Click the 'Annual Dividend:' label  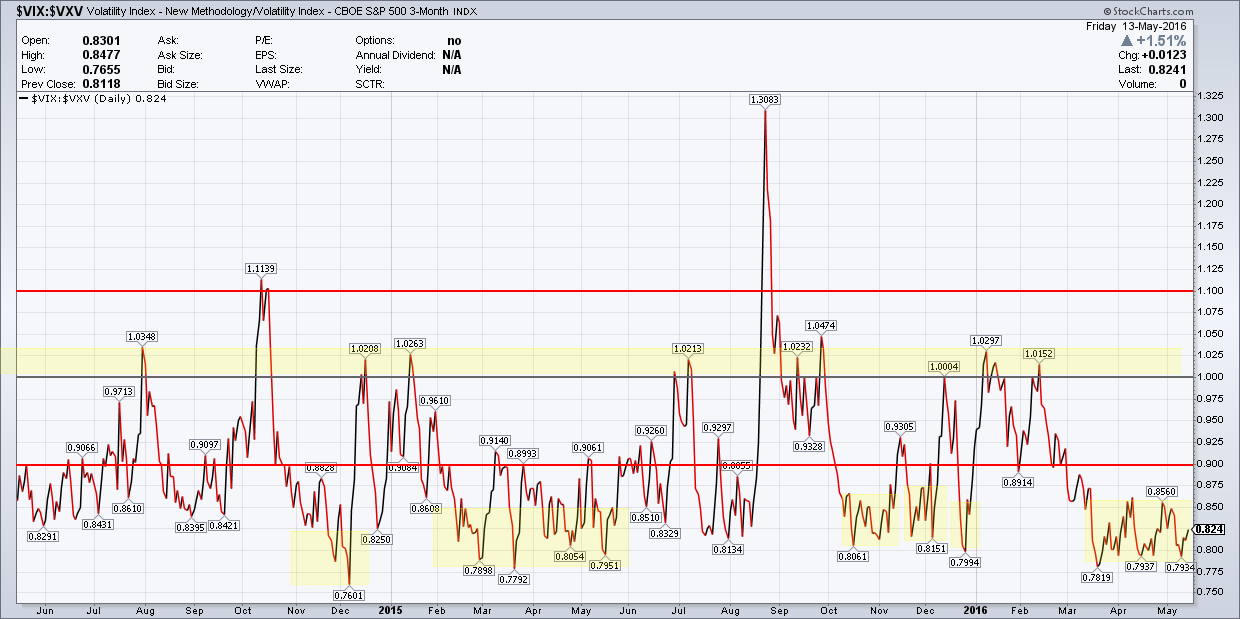click(x=395, y=55)
